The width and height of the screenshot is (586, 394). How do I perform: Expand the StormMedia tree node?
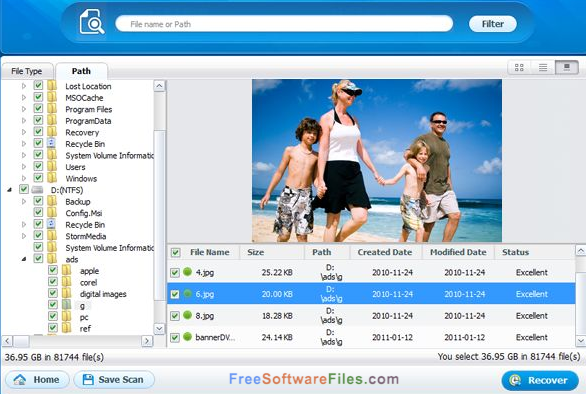(24, 236)
